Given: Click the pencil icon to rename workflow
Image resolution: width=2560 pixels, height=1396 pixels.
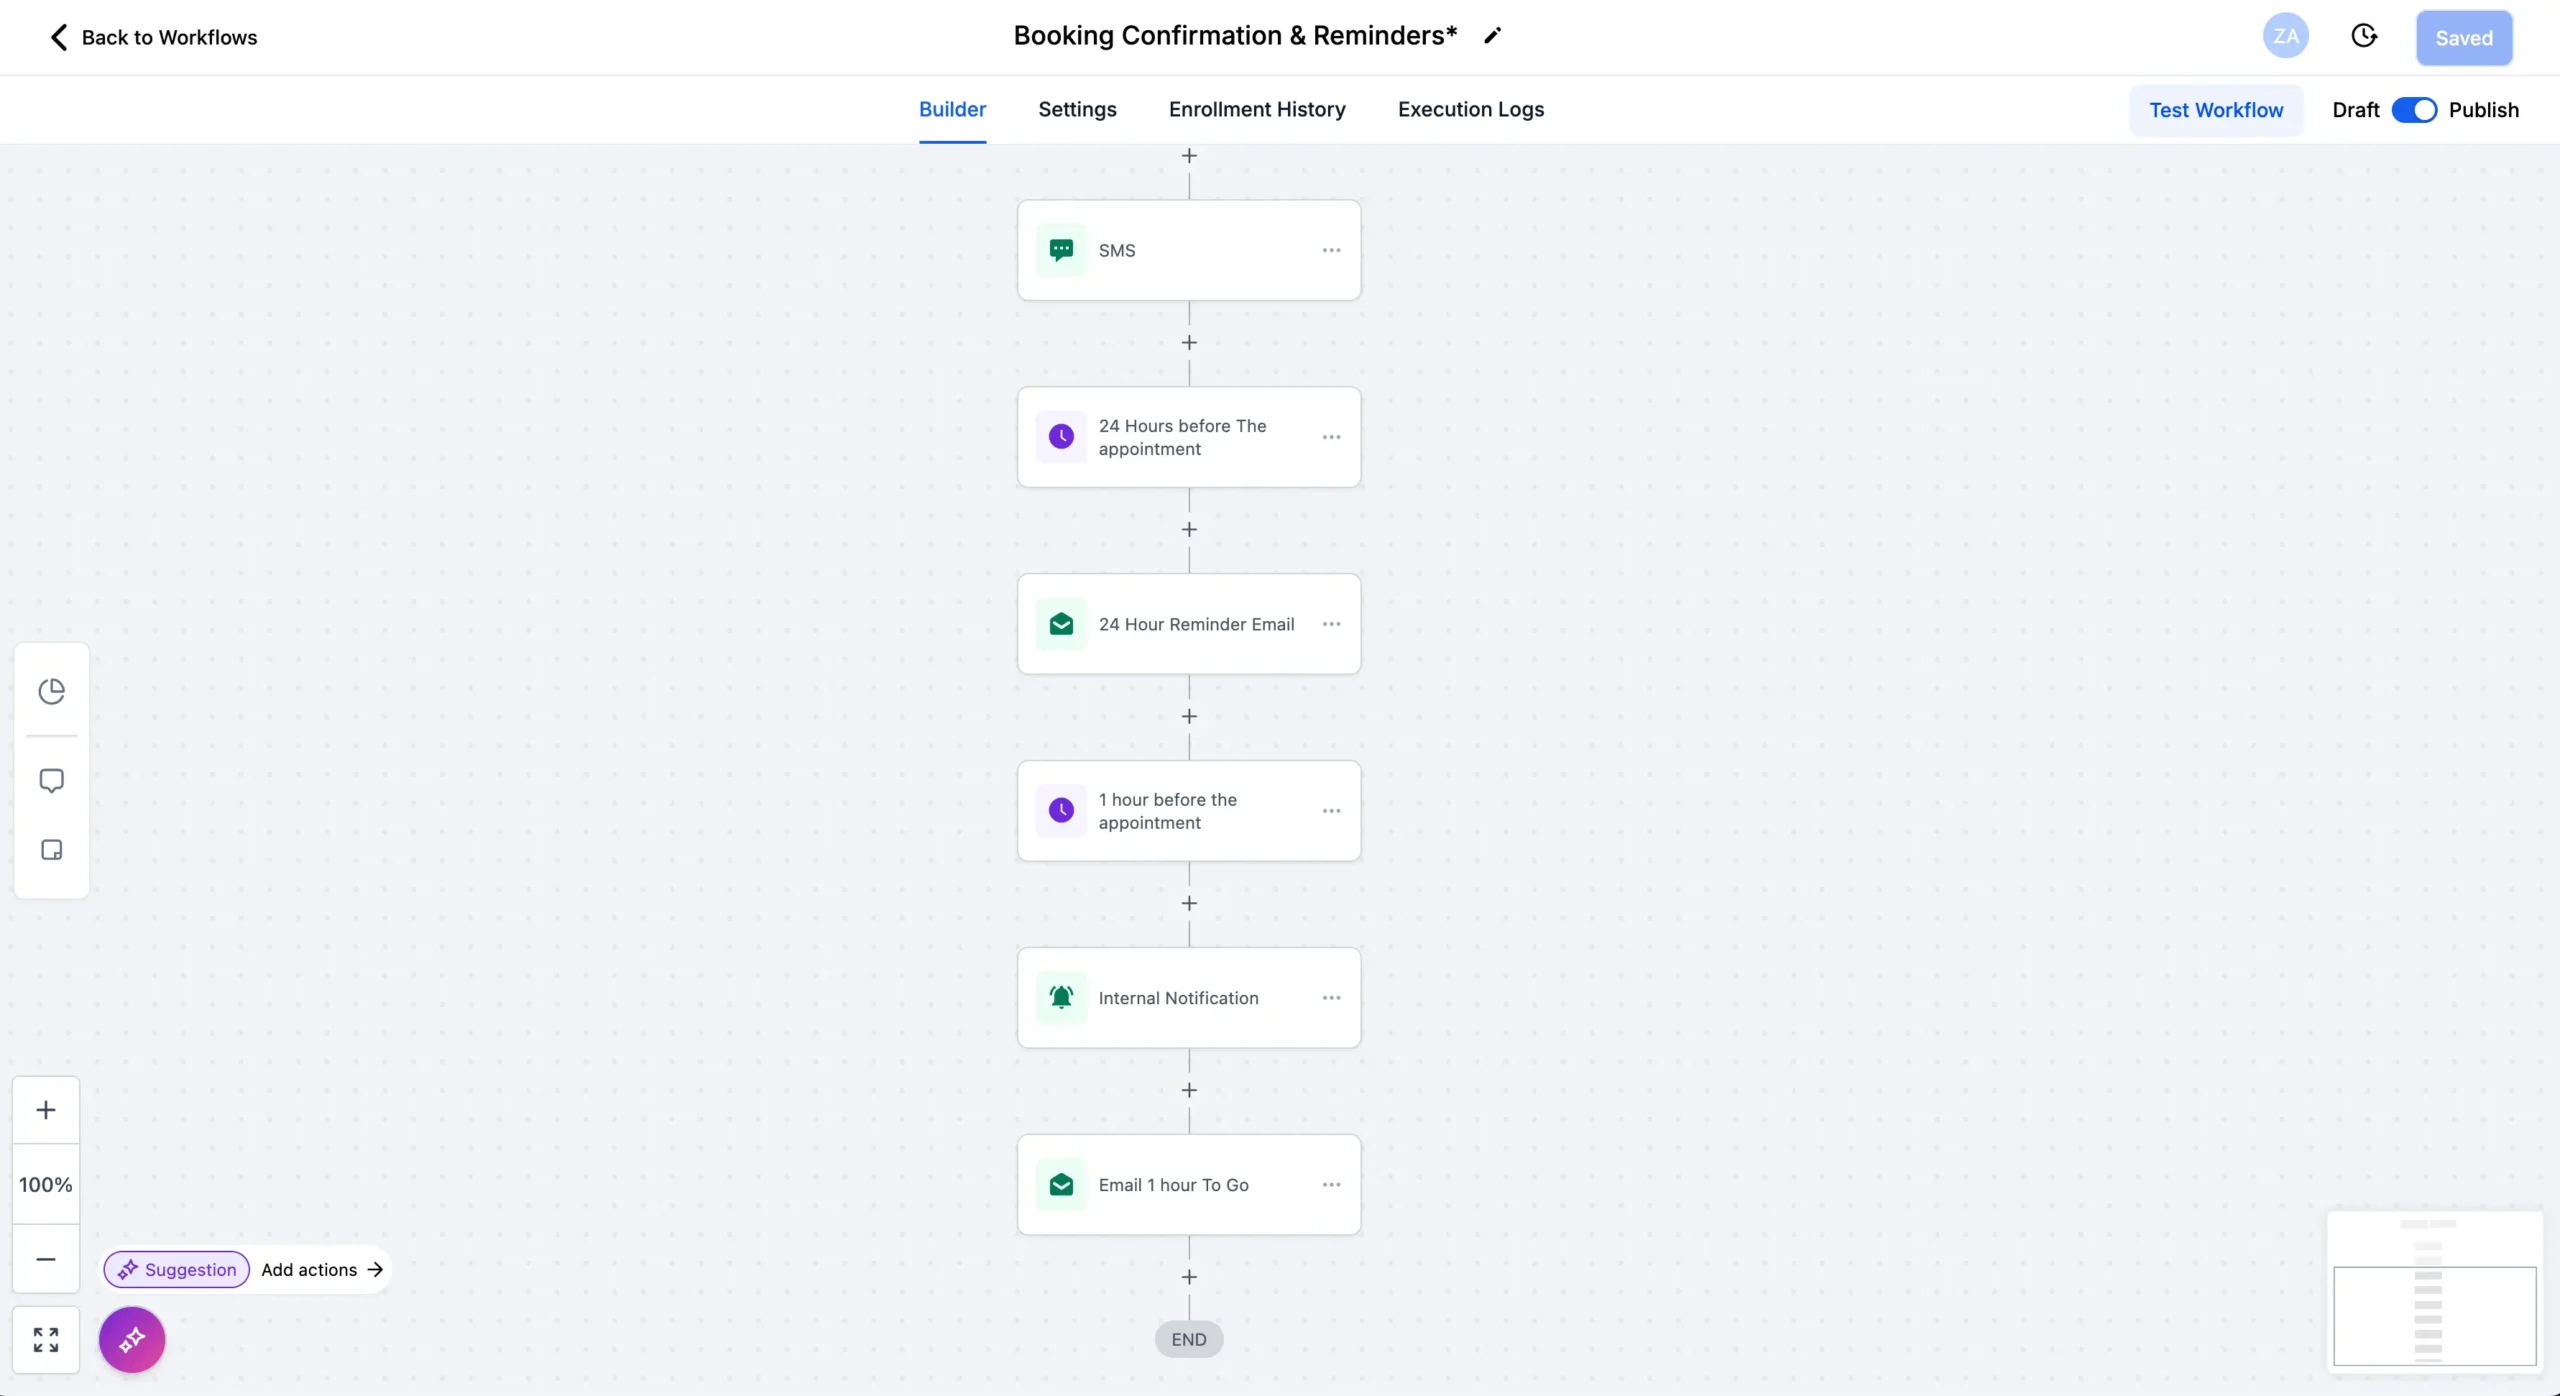Looking at the screenshot, I should click(1492, 36).
